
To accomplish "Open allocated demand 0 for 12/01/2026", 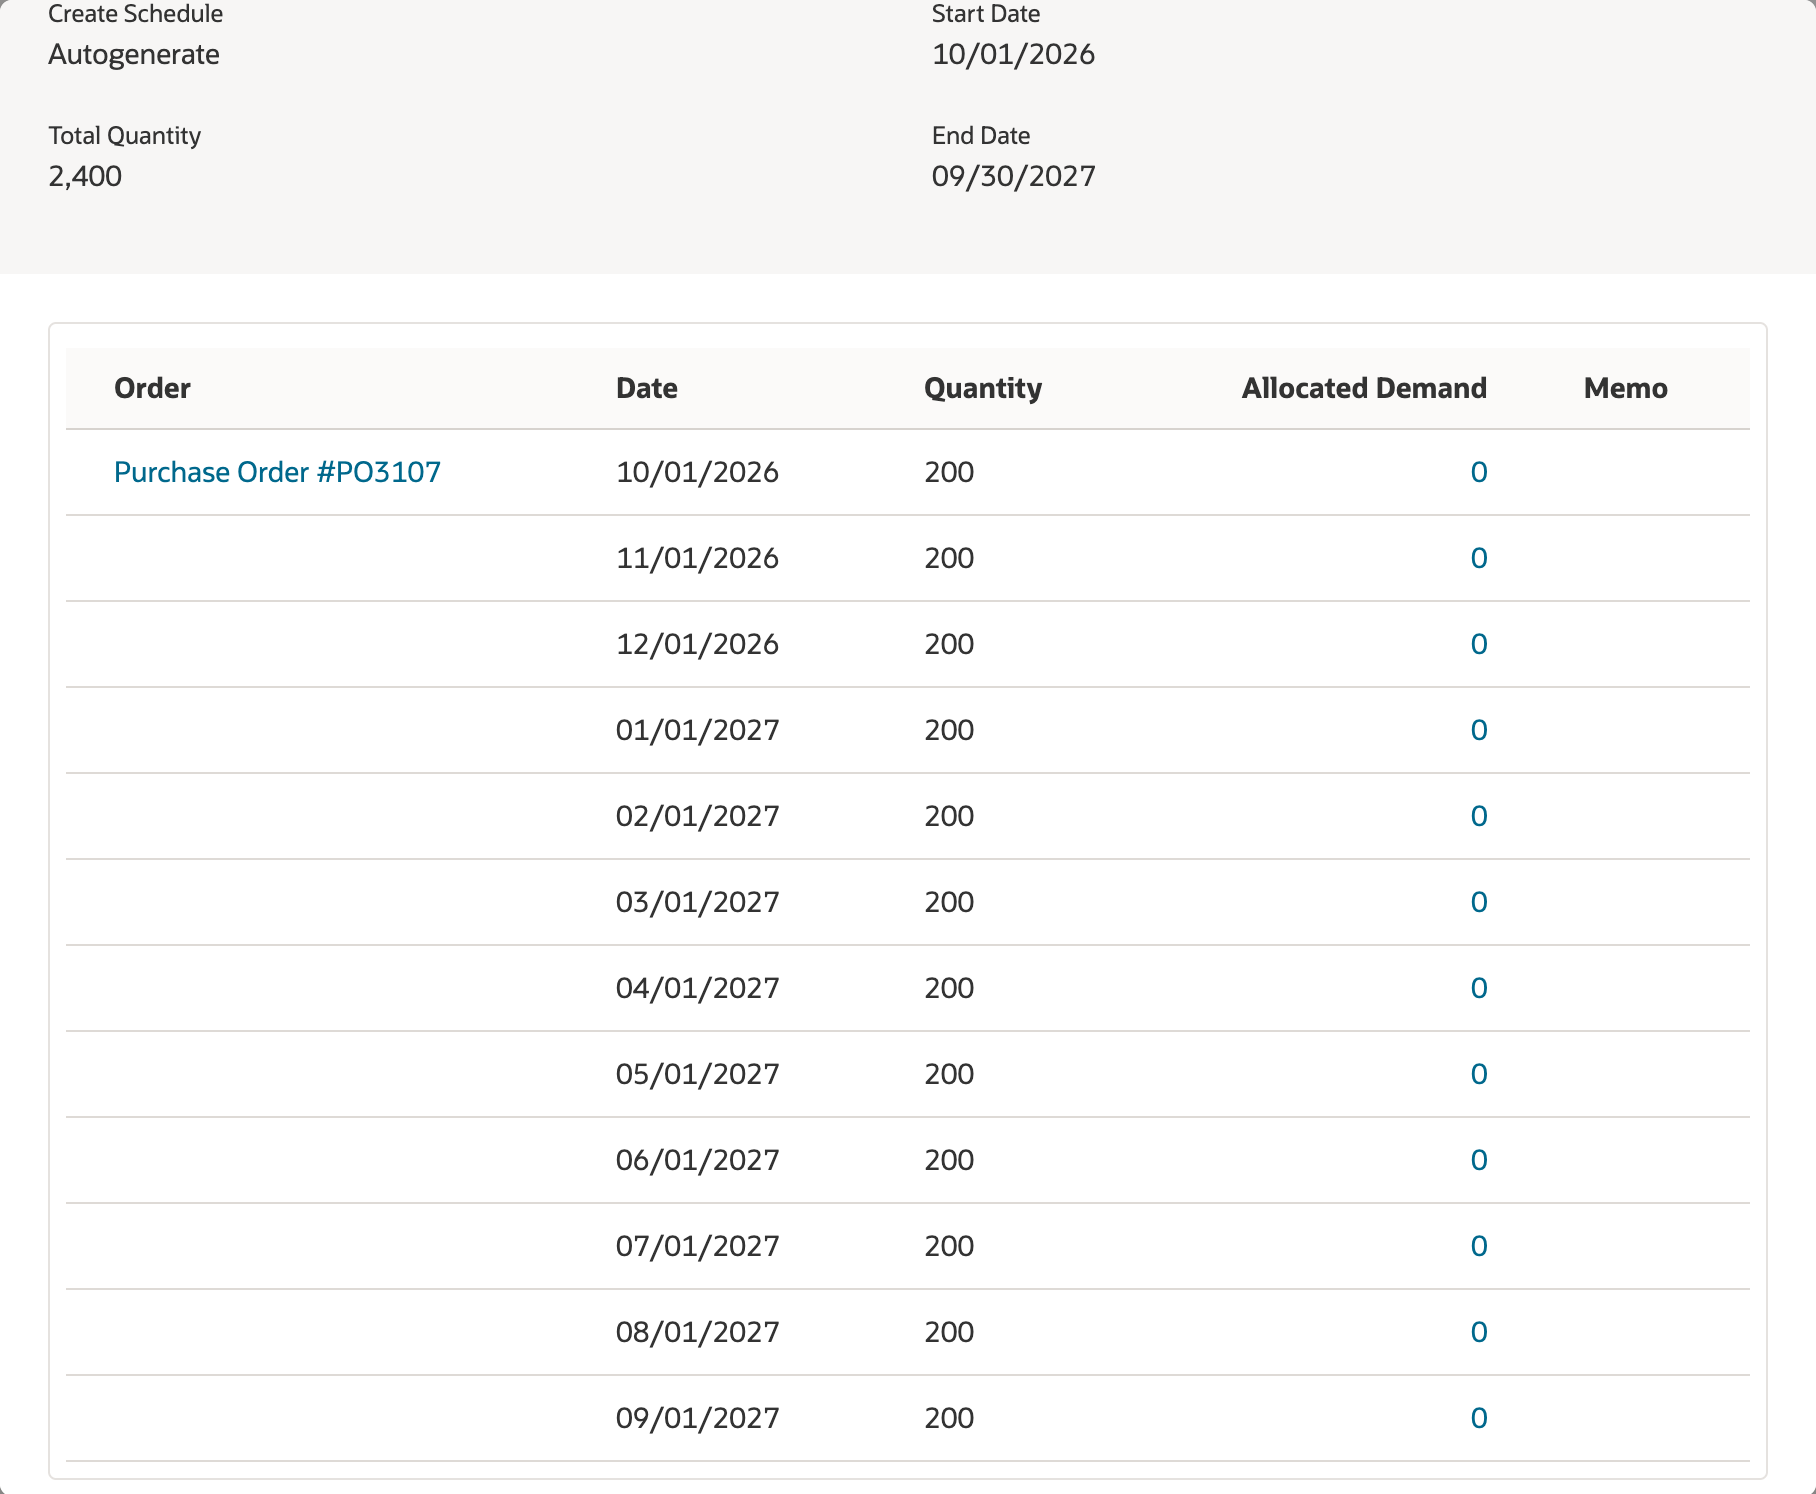I will [1479, 644].
